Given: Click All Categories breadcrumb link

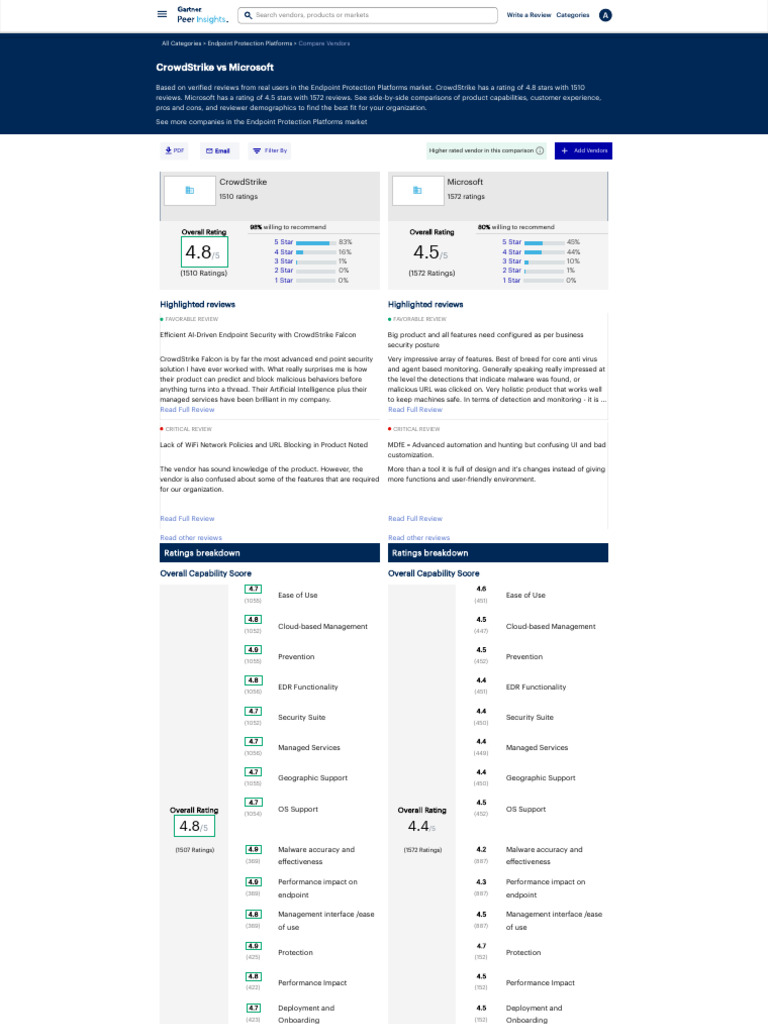Looking at the screenshot, I should [181, 43].
